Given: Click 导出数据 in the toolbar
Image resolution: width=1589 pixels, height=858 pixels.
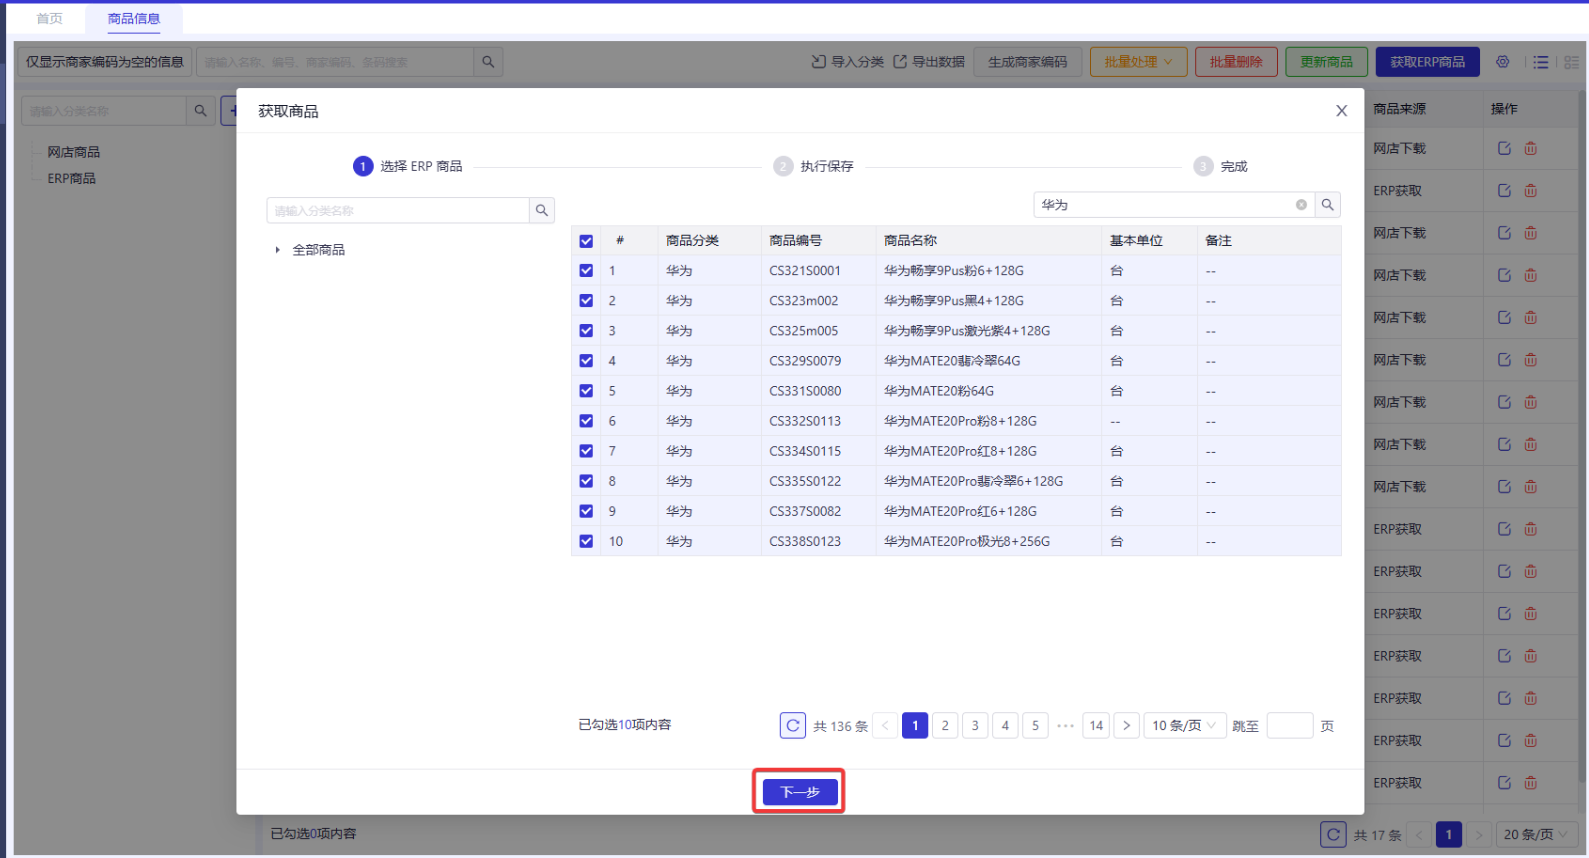Looking at the screenshot, I should pos(928,62).
